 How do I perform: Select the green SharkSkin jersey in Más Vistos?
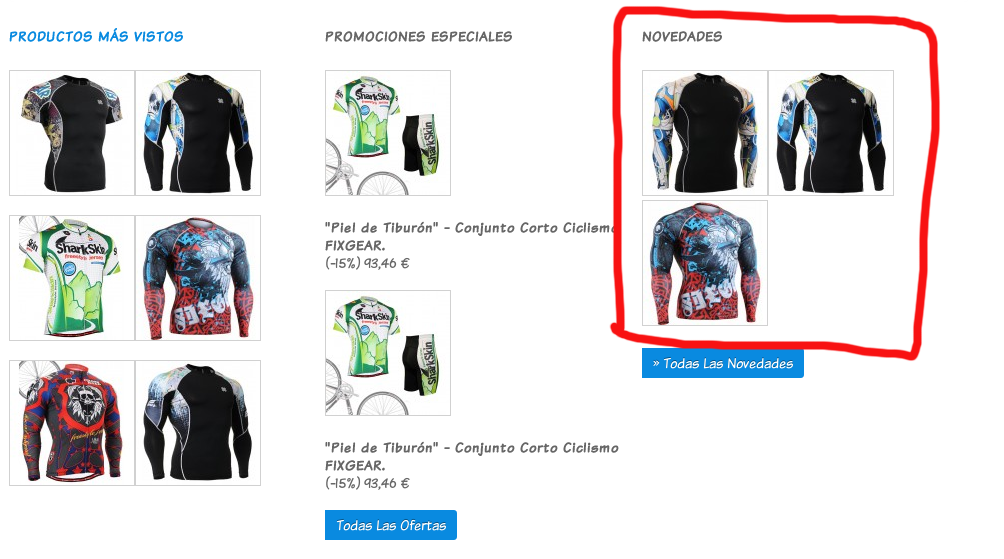[72, 278]
